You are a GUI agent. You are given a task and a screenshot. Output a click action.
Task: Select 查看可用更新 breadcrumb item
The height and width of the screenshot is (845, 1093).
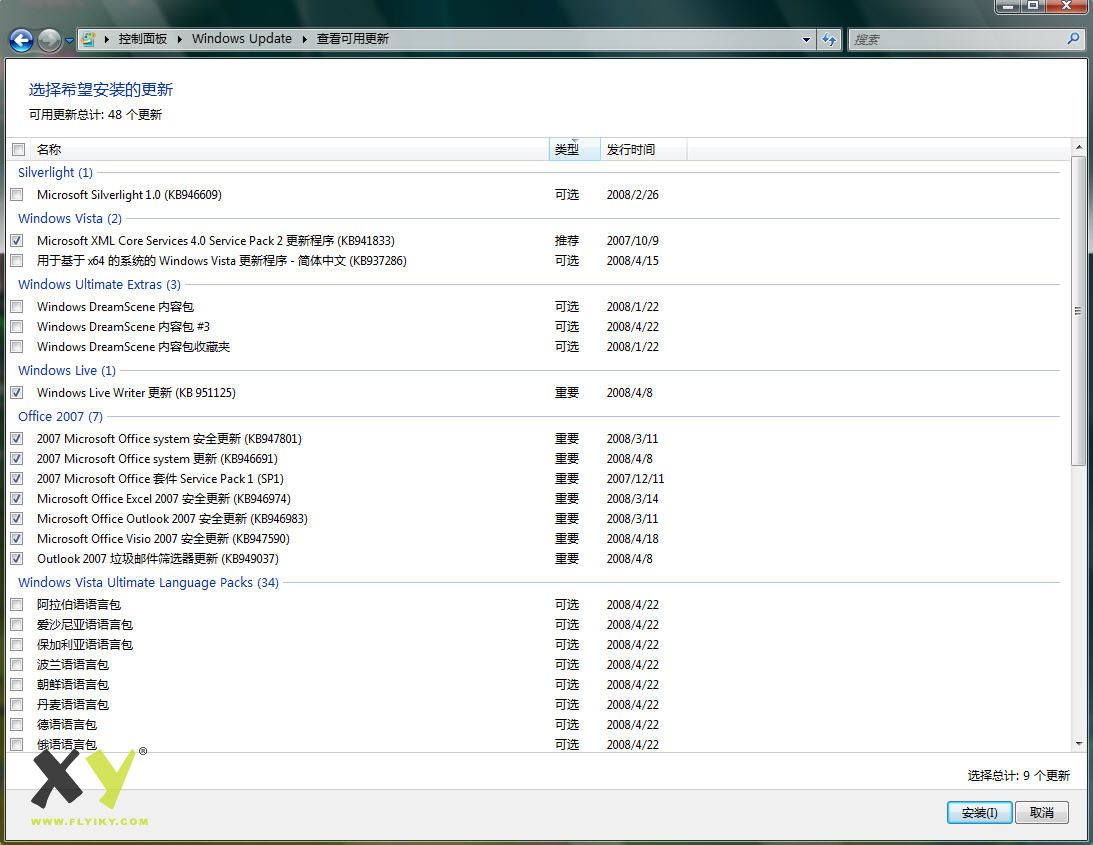tap(353, 39)
